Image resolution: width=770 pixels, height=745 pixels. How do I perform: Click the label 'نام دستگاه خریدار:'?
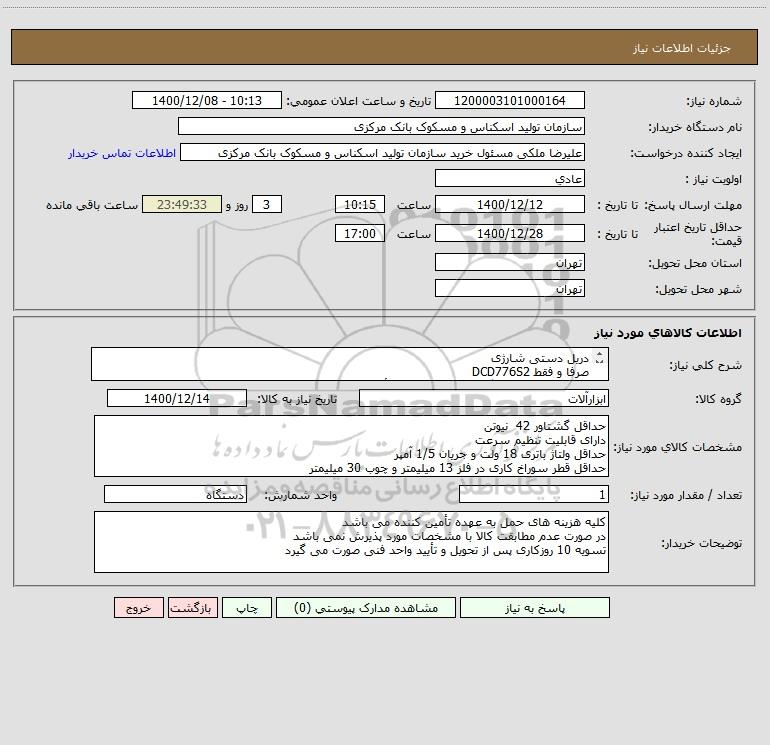tap(695, 127)
